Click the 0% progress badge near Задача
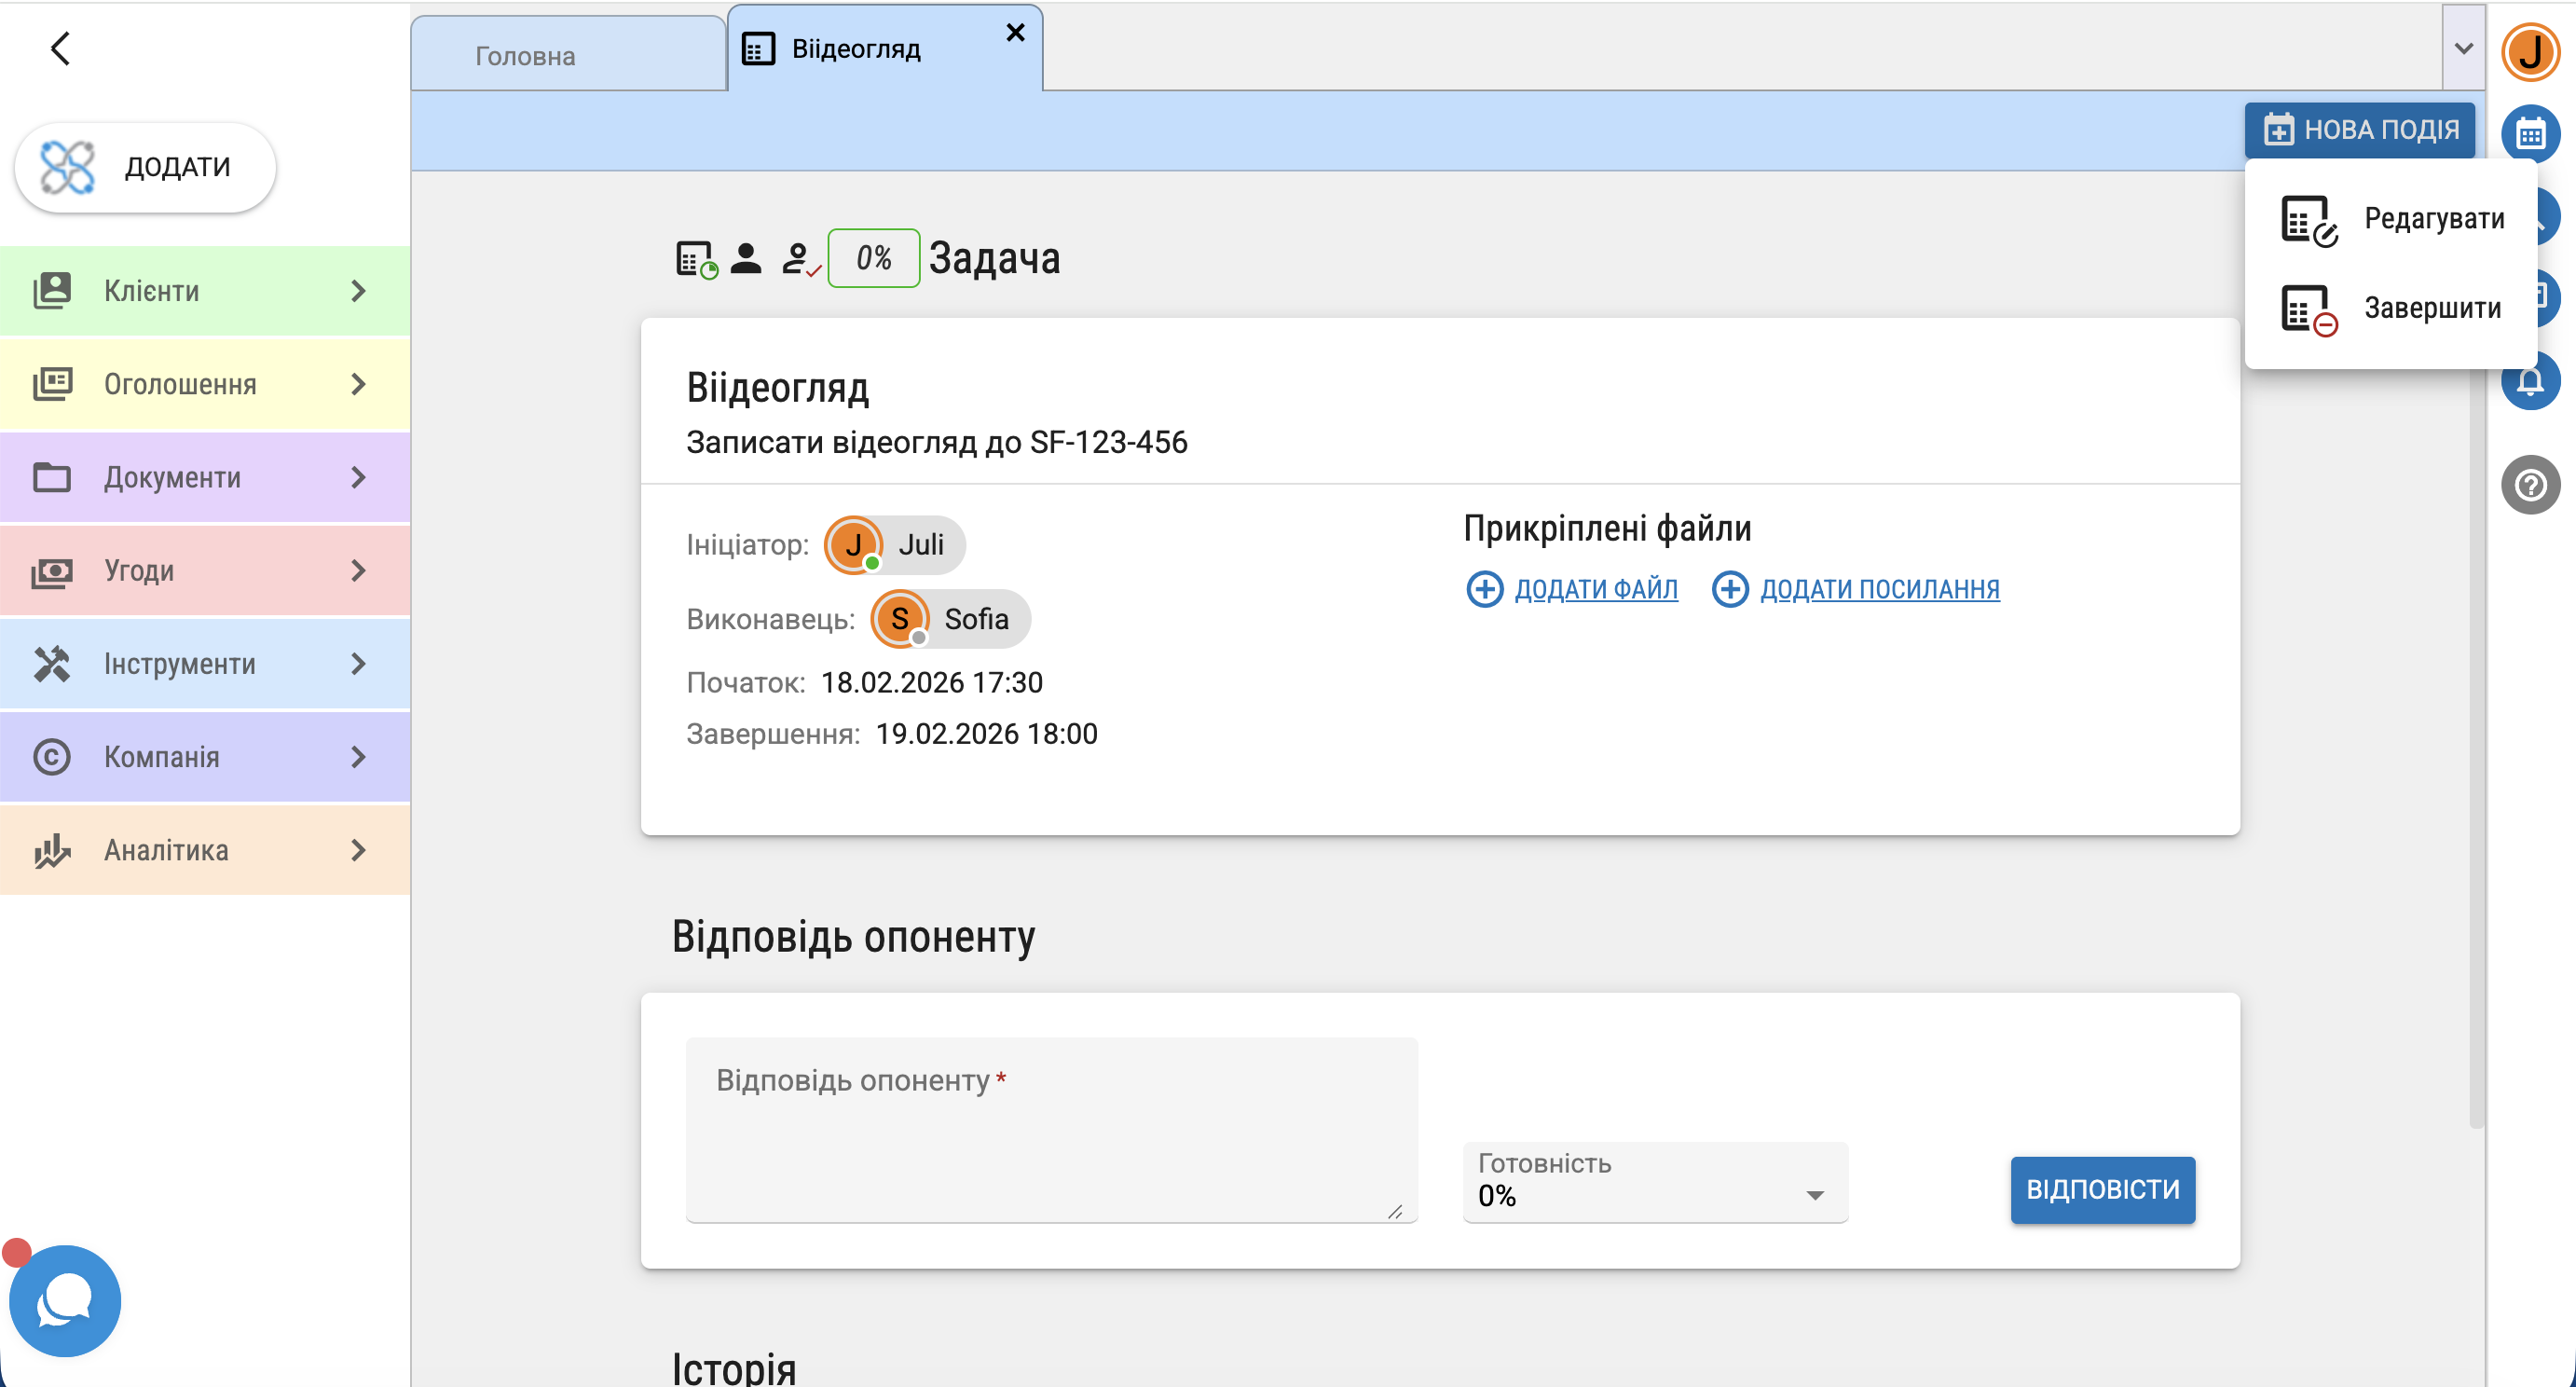 873,259
